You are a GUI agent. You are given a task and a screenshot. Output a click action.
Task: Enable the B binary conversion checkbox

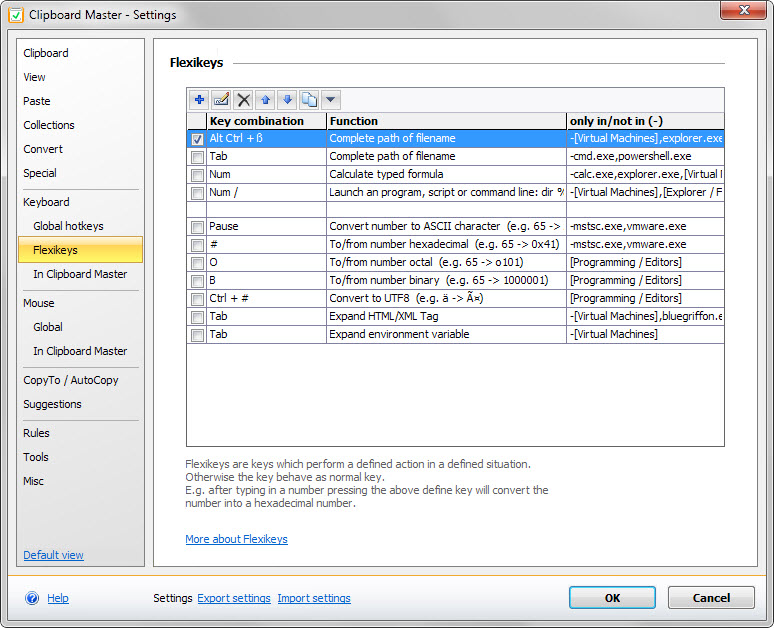point(197,281)
